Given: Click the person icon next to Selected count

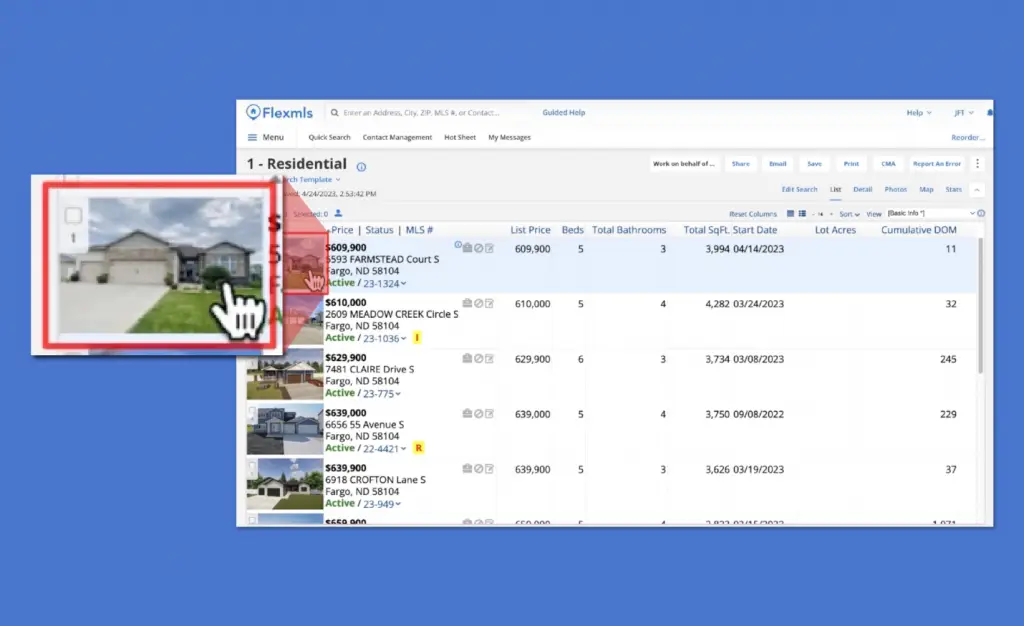Looking at the screenshot, I should [x=338, y=213].
